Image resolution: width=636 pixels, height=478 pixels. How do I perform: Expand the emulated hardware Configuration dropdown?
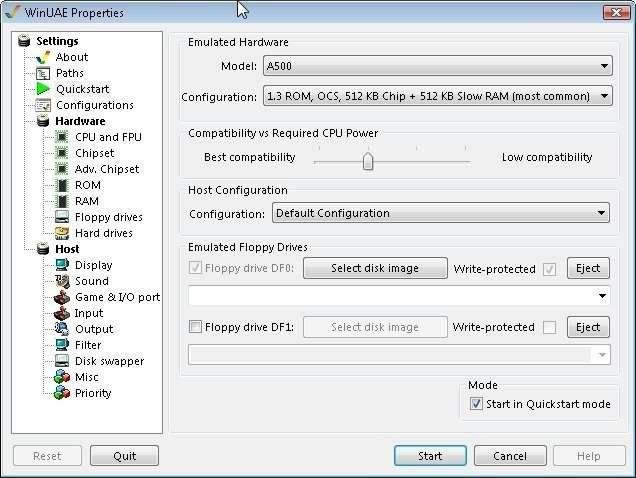click(x=437, y=97)
